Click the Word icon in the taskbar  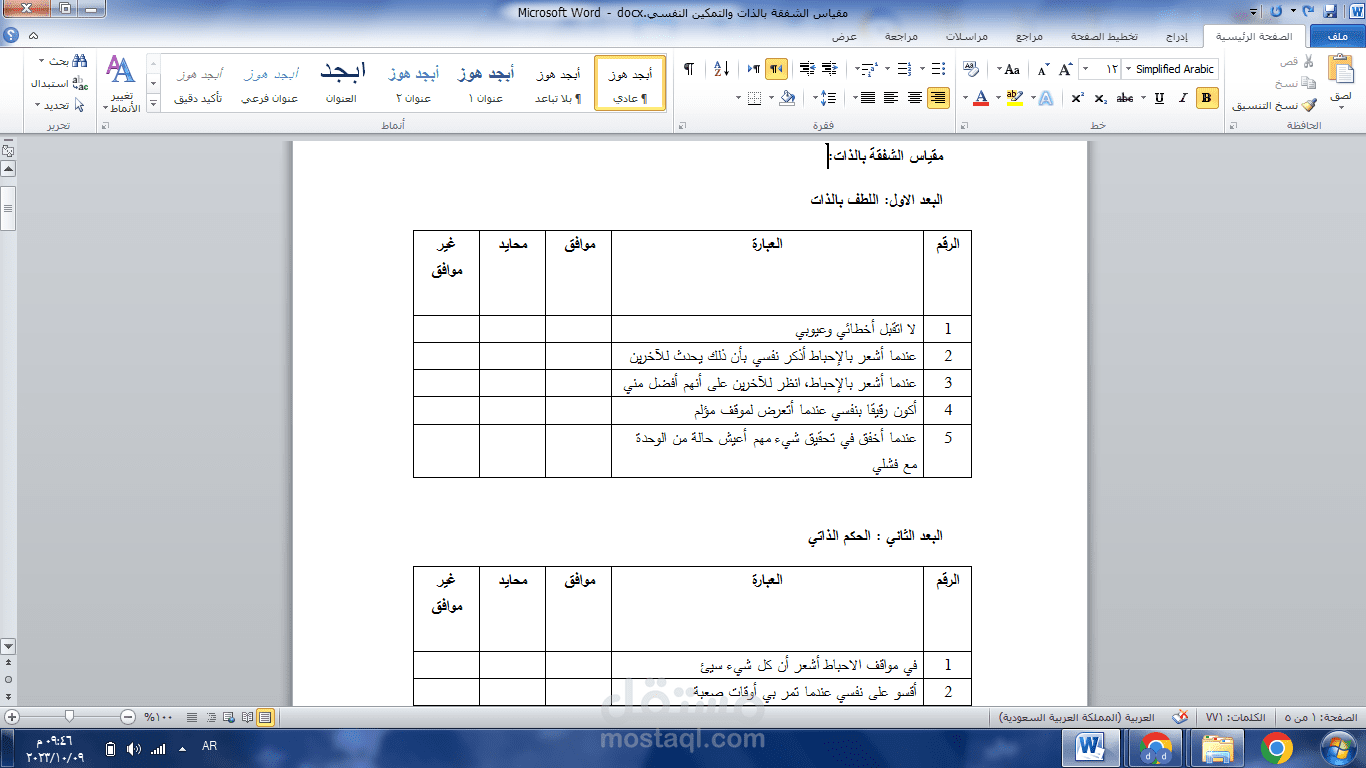pyautogui.click(x=1093, y=748)
